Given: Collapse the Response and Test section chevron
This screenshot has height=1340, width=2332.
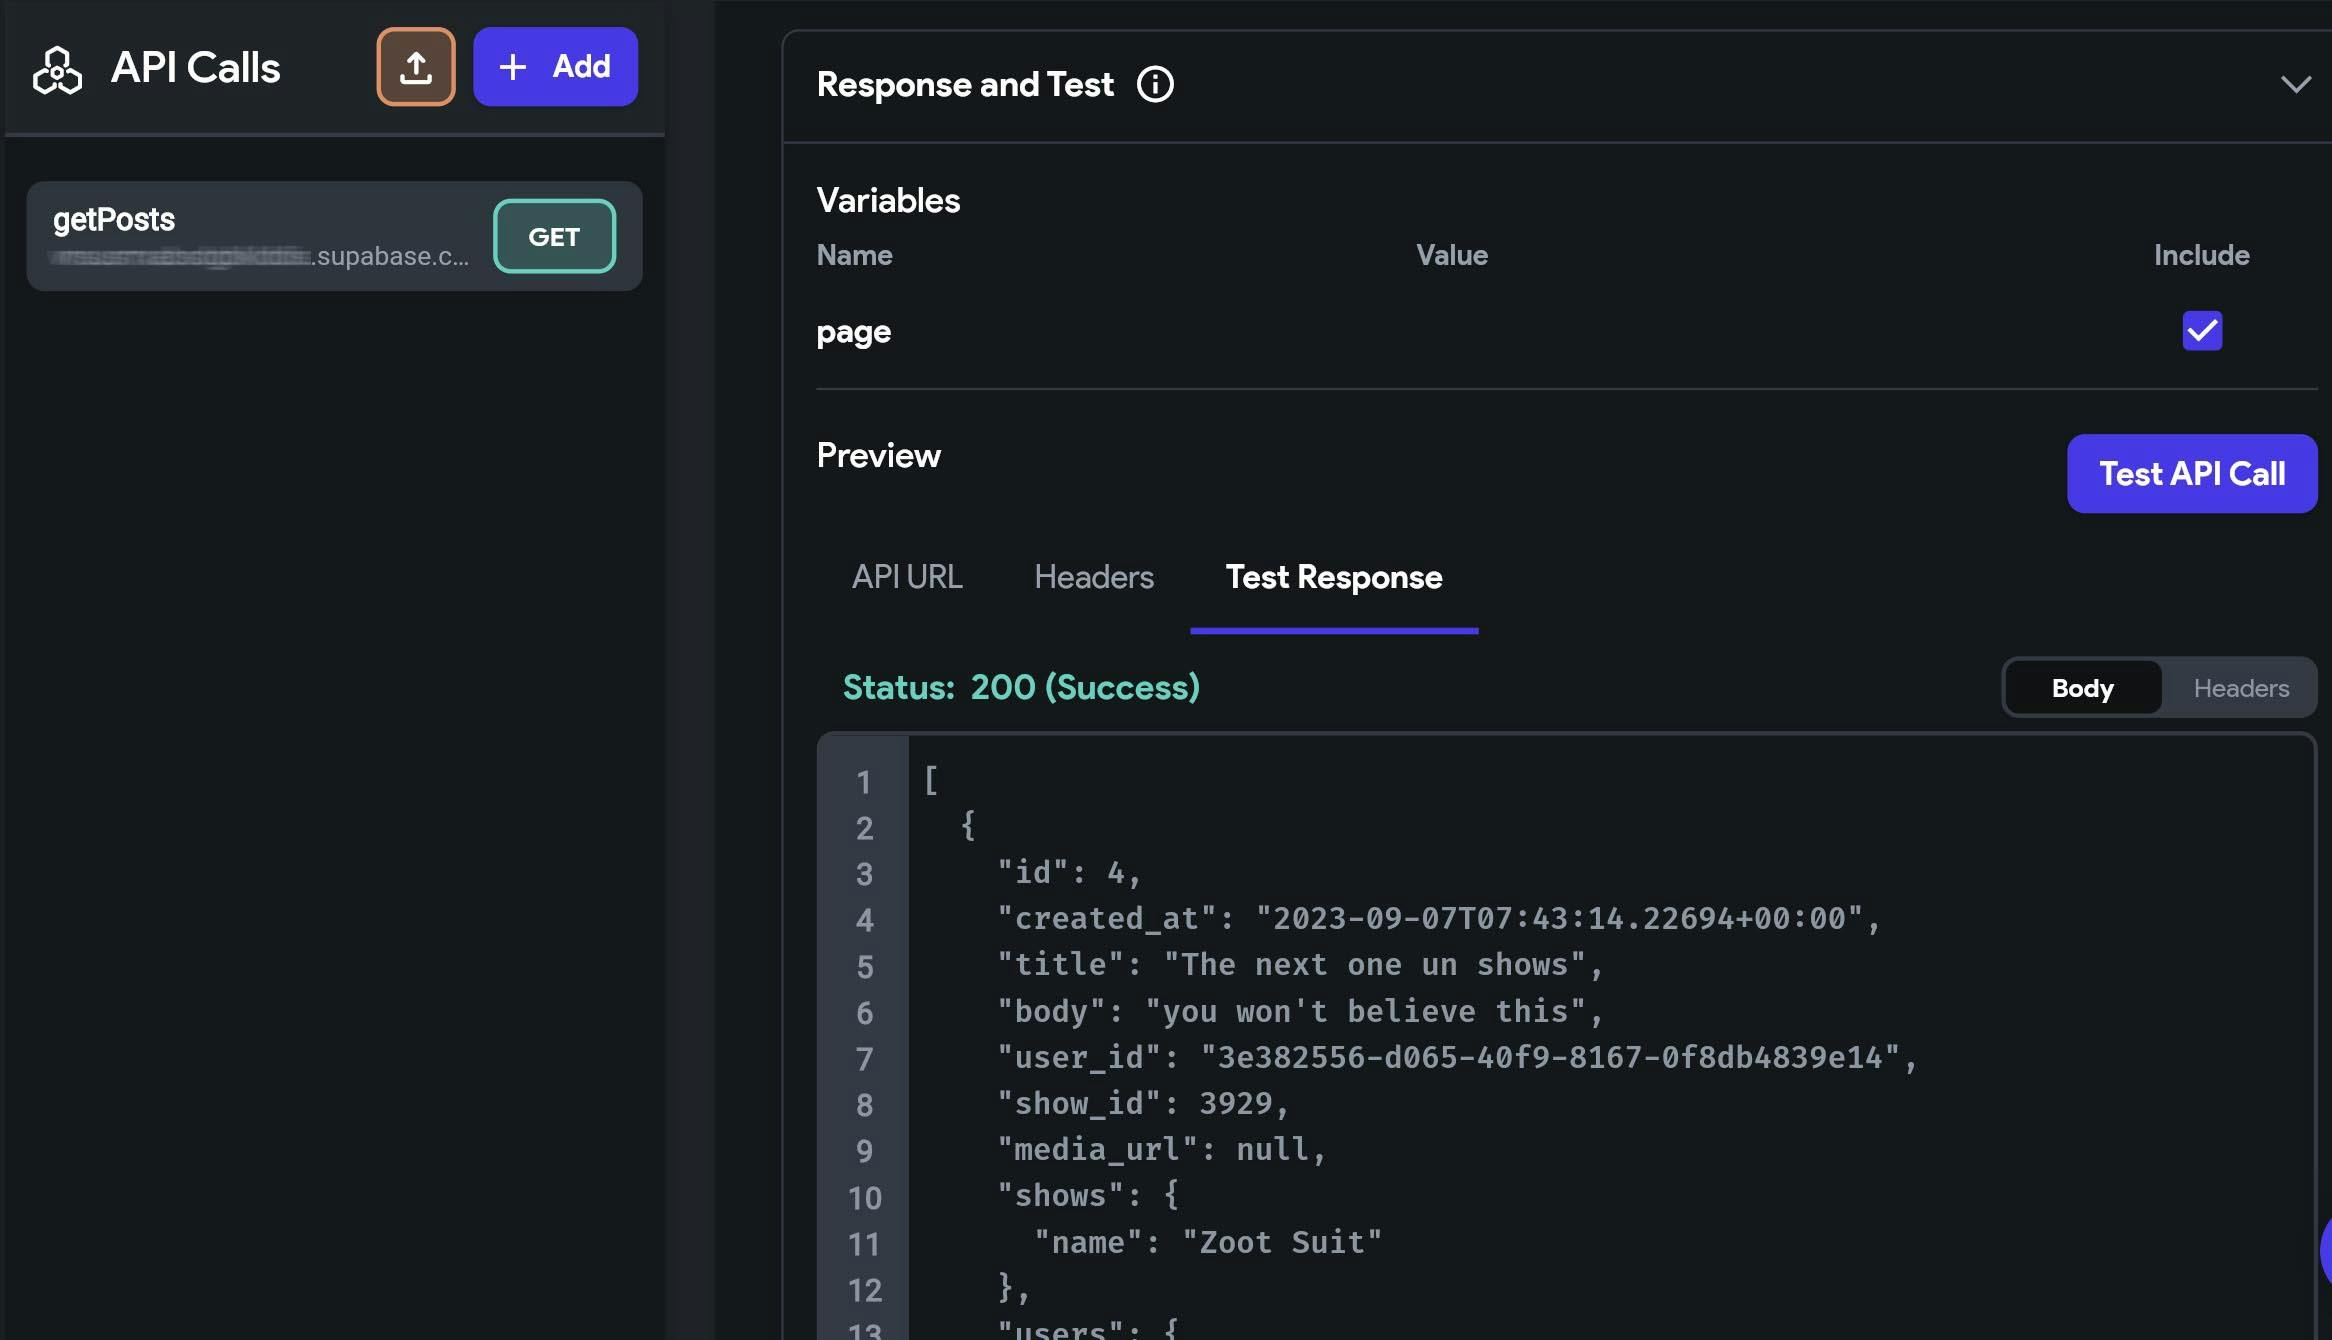Looking at the screenshot, I should (x=2295, y=84).
